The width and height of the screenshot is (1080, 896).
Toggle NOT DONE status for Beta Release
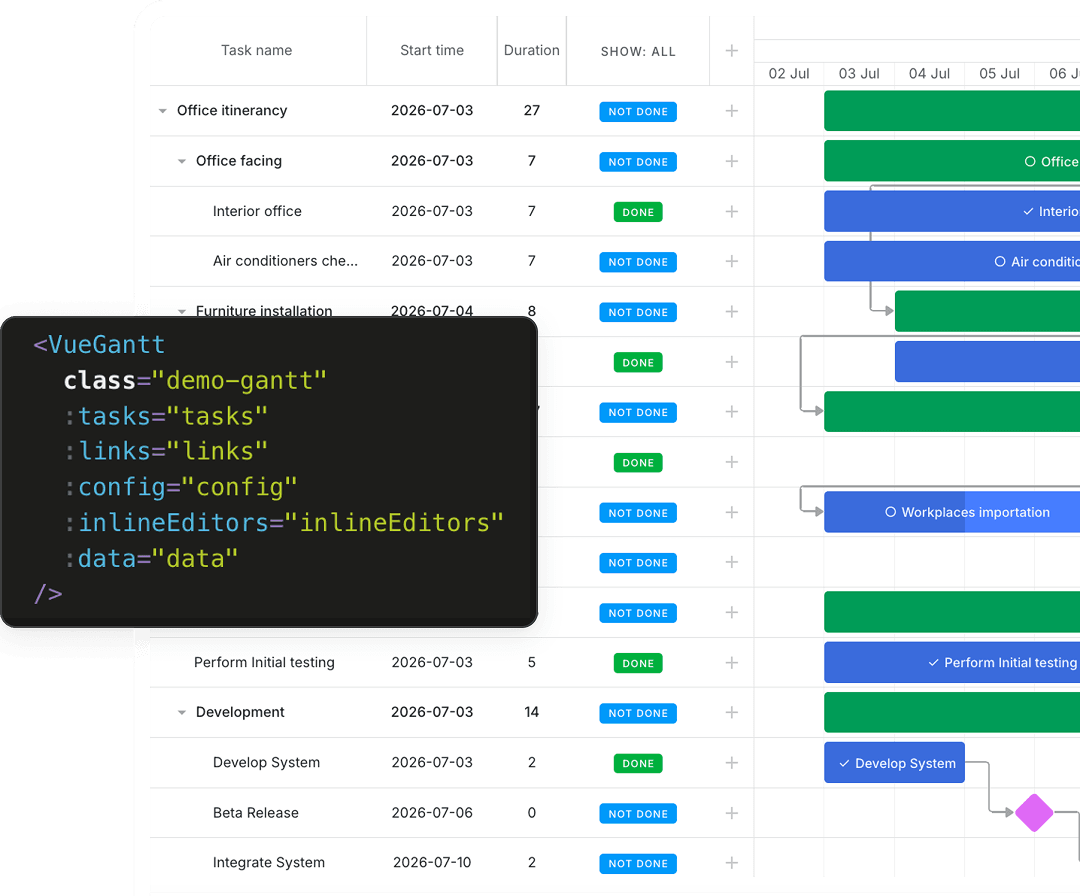638,813
